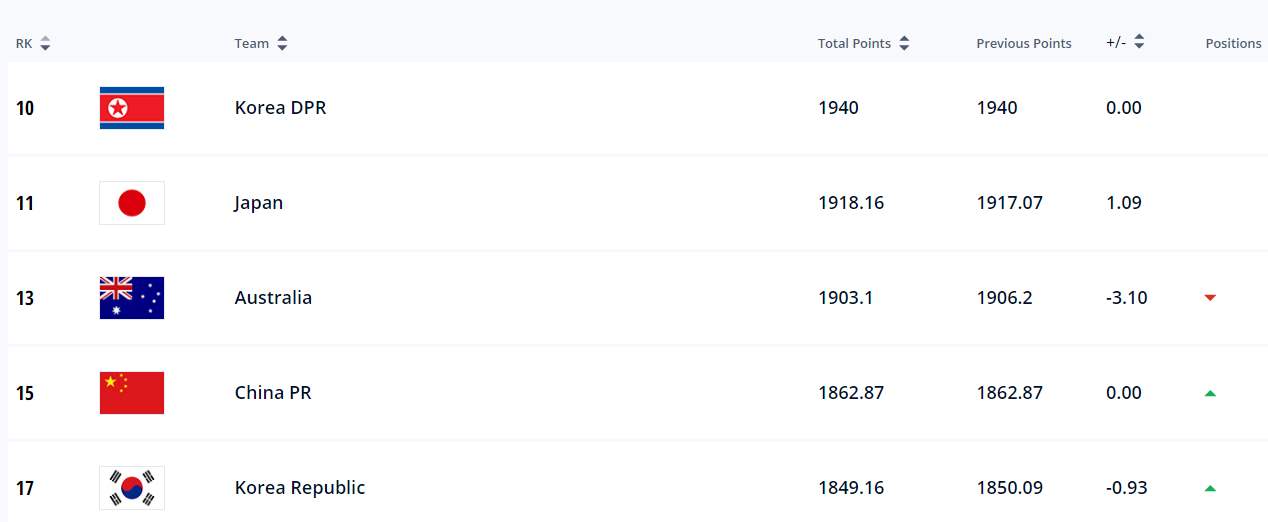Click the Previous Points column header
Image resolution: width=1268 pixels, height=522 pixels.
pyautogui.click(x=1024, y=44)
